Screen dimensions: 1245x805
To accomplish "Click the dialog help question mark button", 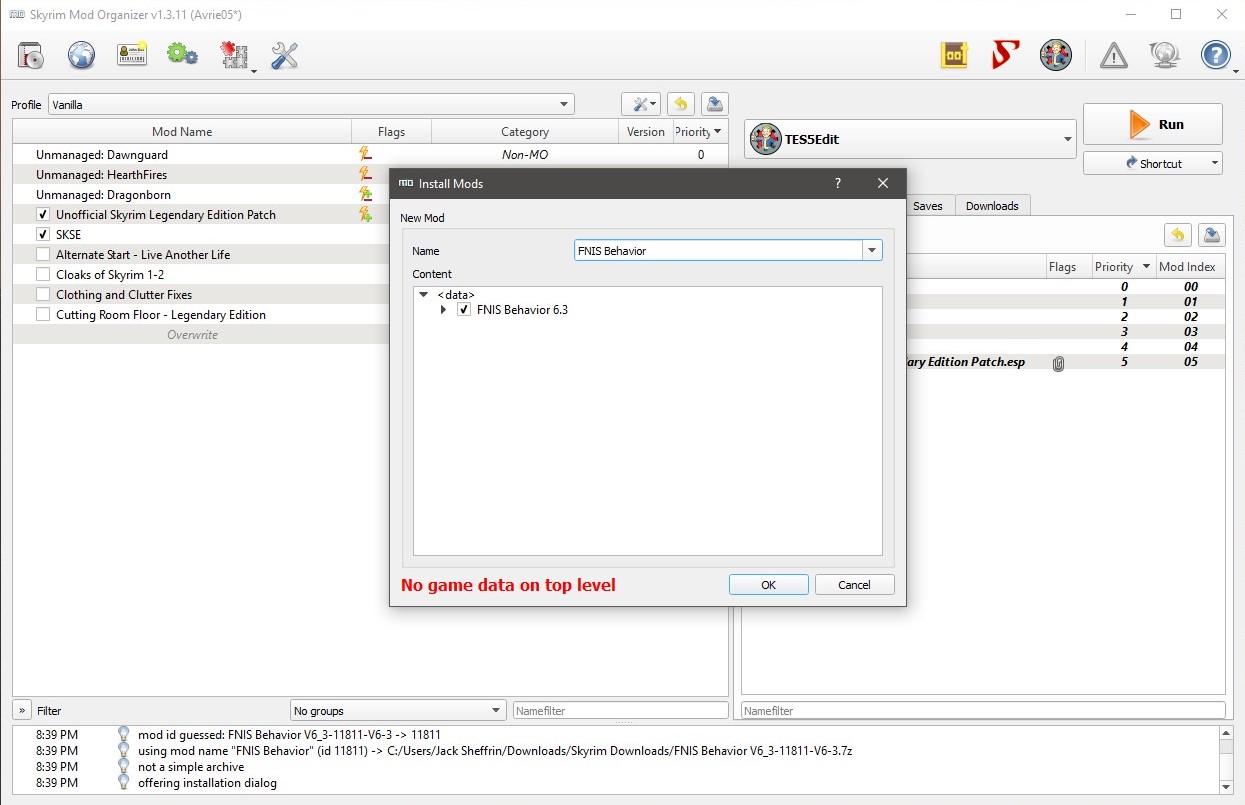I will point(838,183).
